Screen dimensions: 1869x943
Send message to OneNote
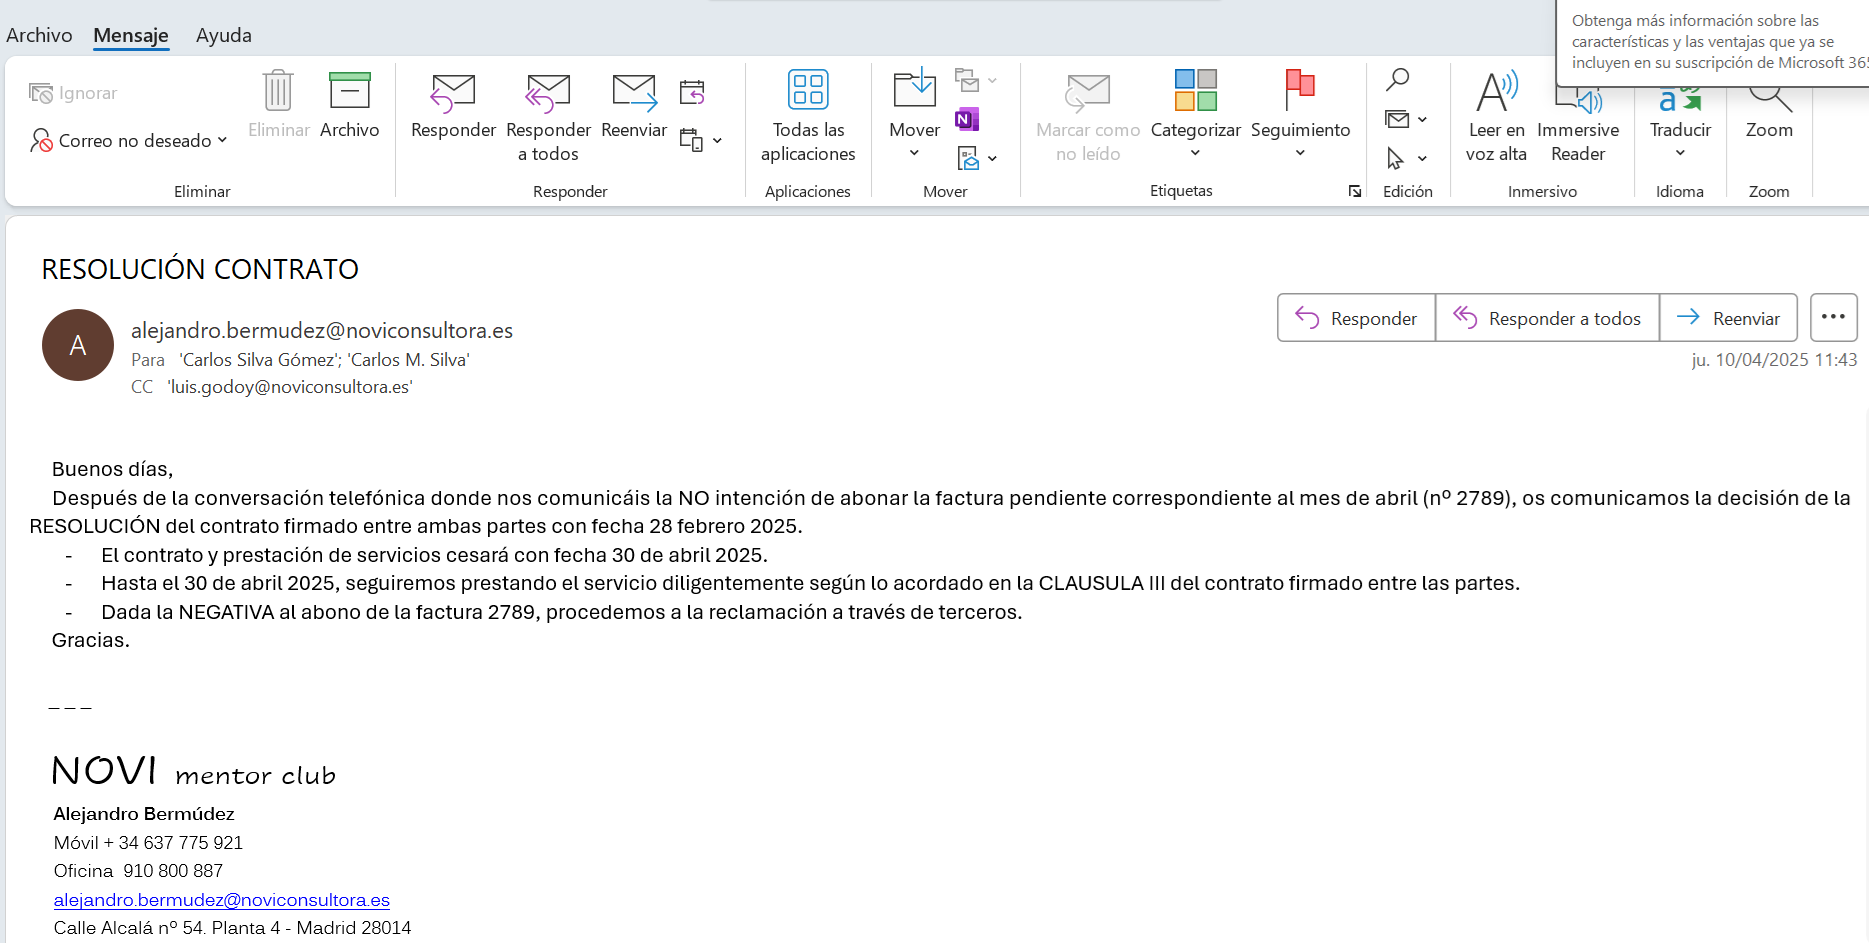966,120
